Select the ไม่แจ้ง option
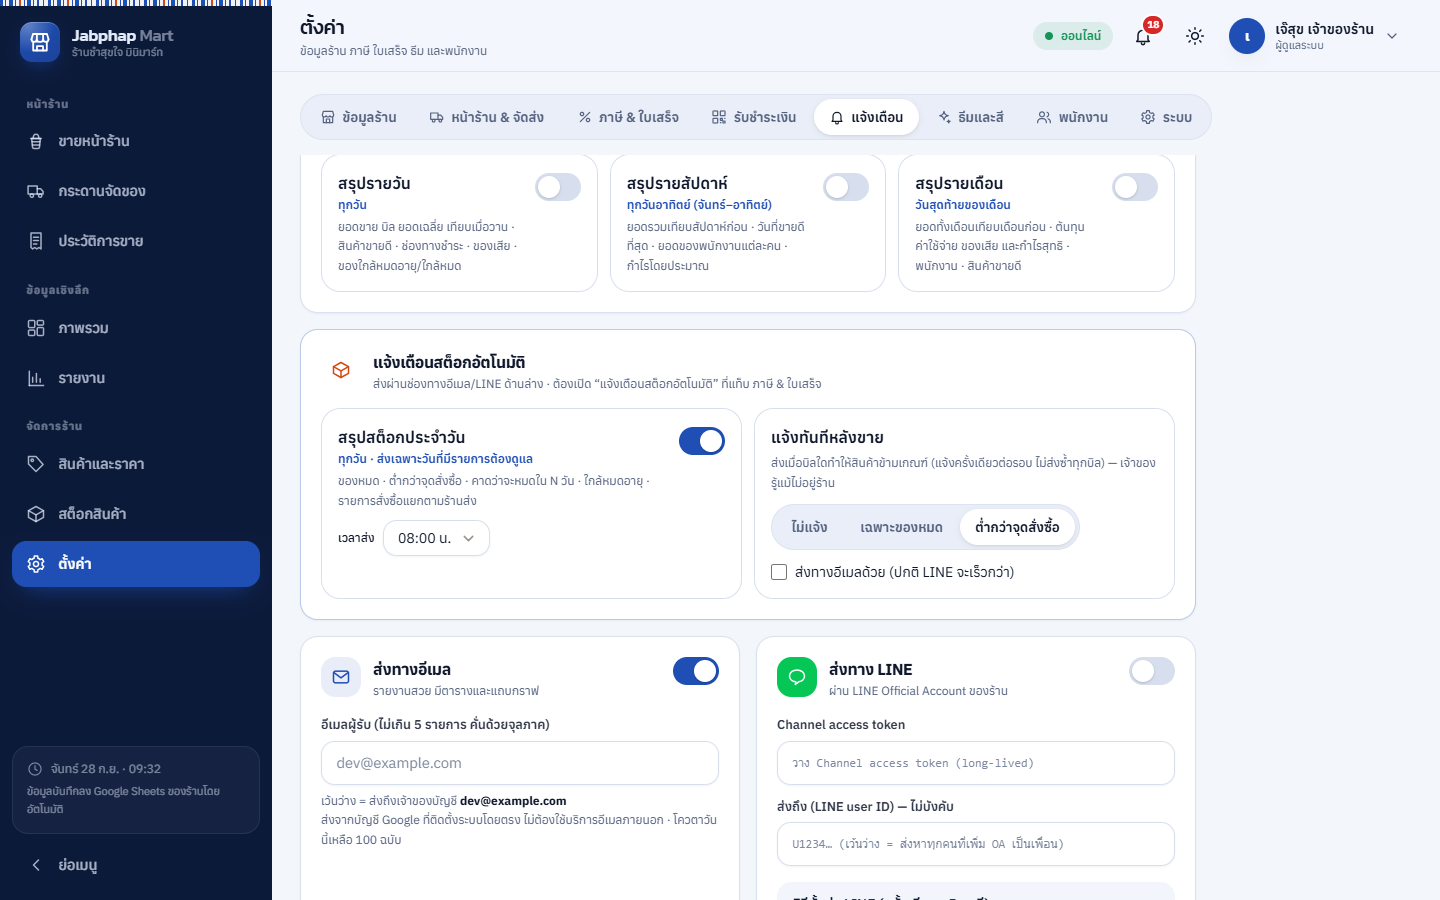Image resolution: width=1440 pixels, height=900 pixels. (809, 527)
